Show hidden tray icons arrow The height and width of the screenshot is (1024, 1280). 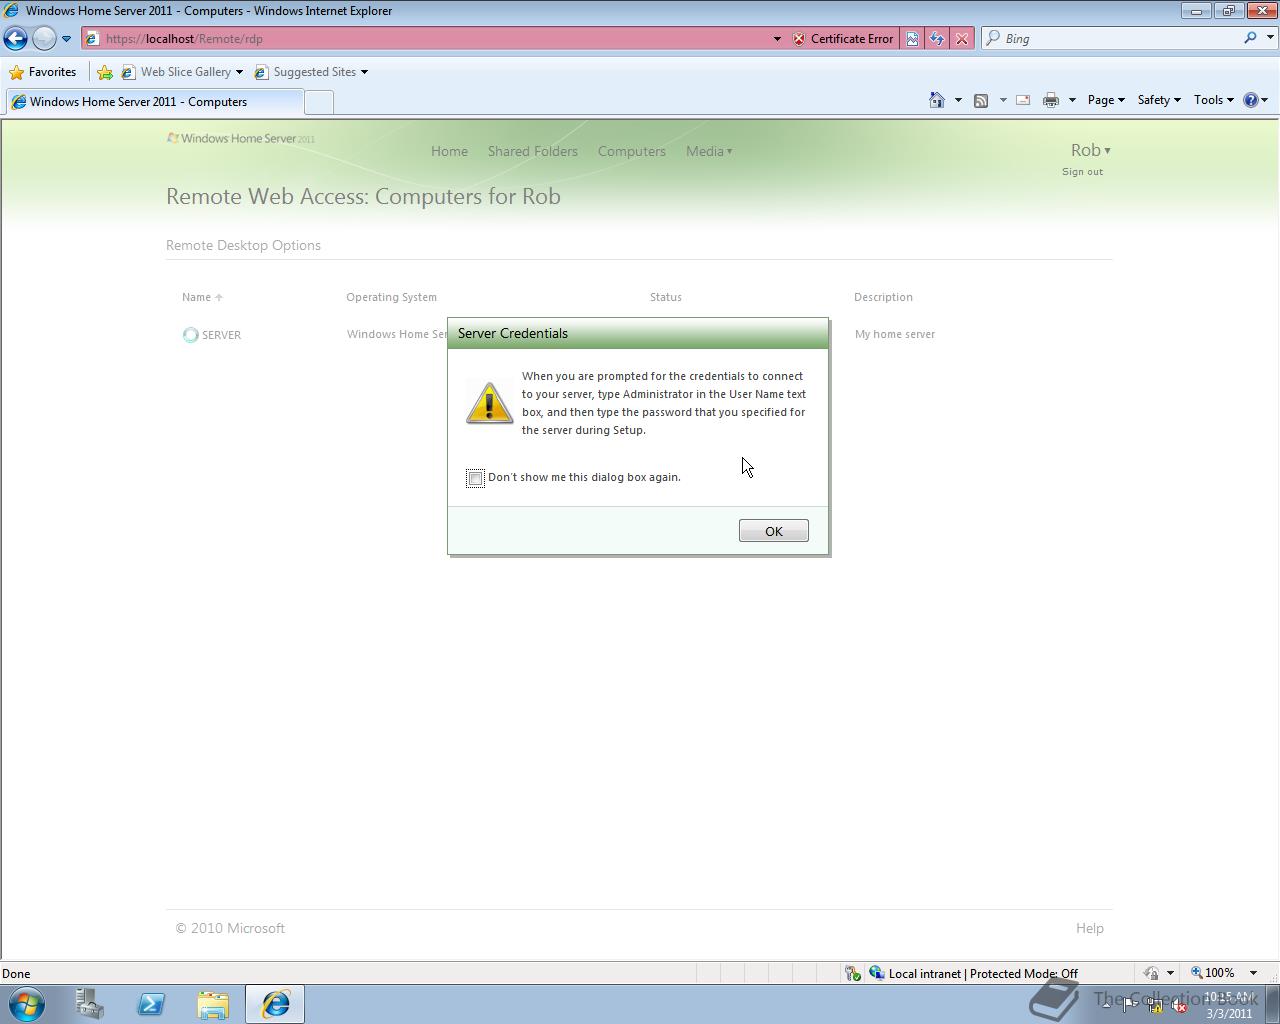[x=1106, y=1005]
